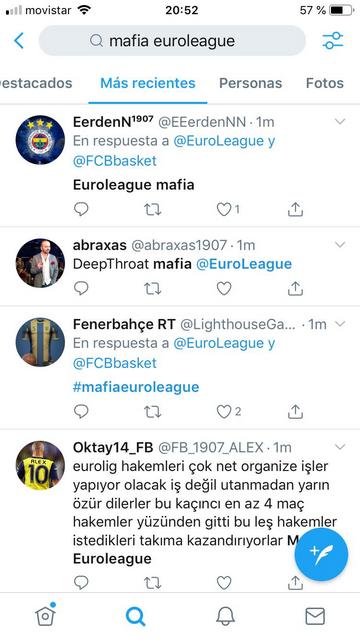Reply to the Fenerbahçe RT tweet
This screenshot has width=360, height=640.
81,412
